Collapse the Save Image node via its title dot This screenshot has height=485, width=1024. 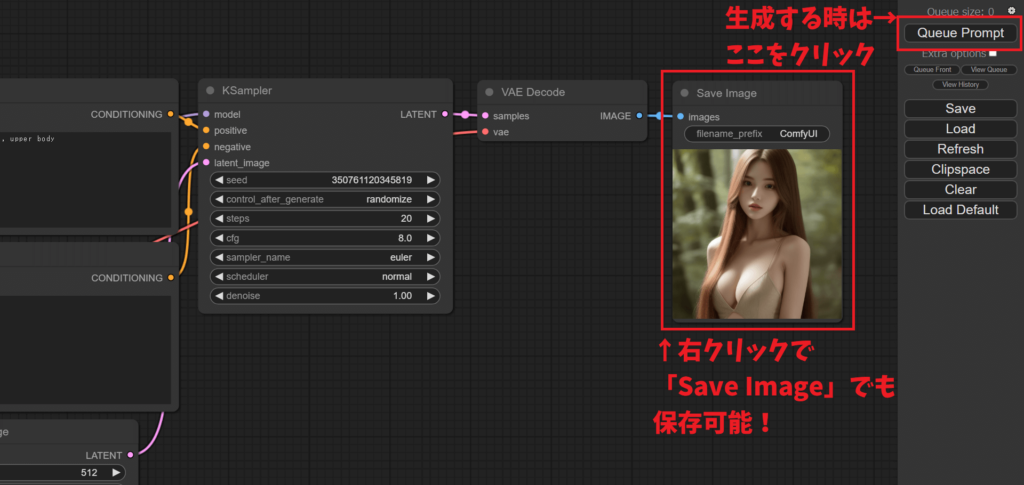684,93
